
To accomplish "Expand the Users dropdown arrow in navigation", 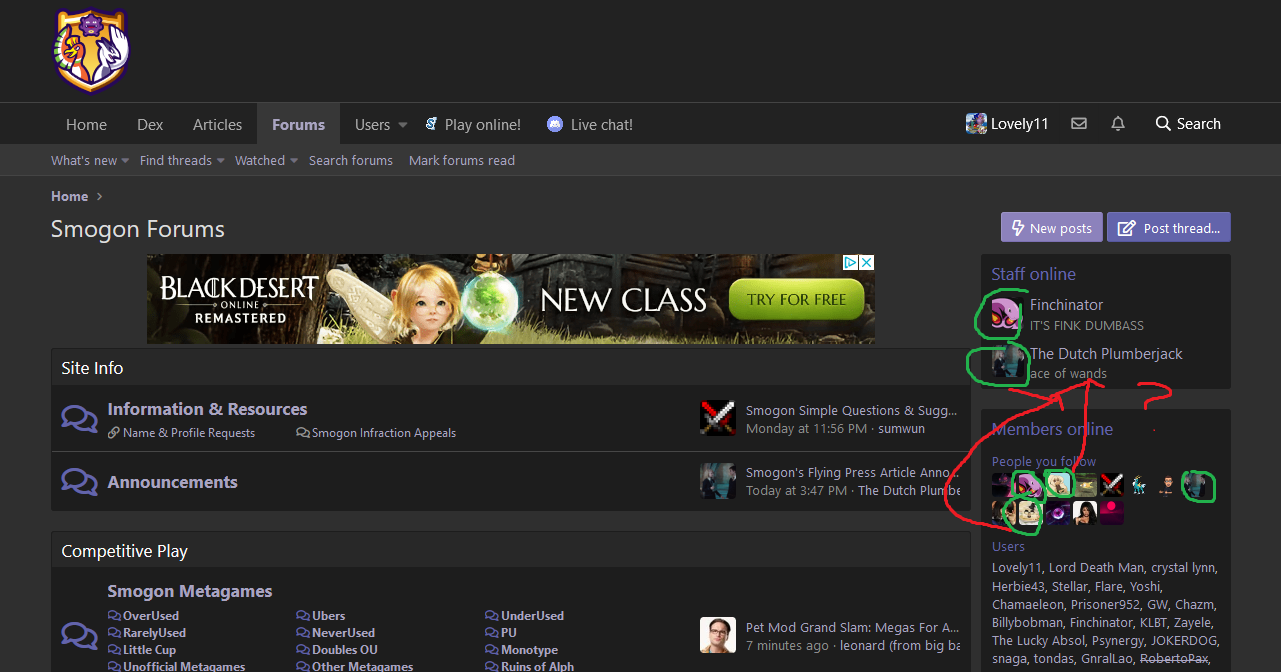I will (403, 125).
